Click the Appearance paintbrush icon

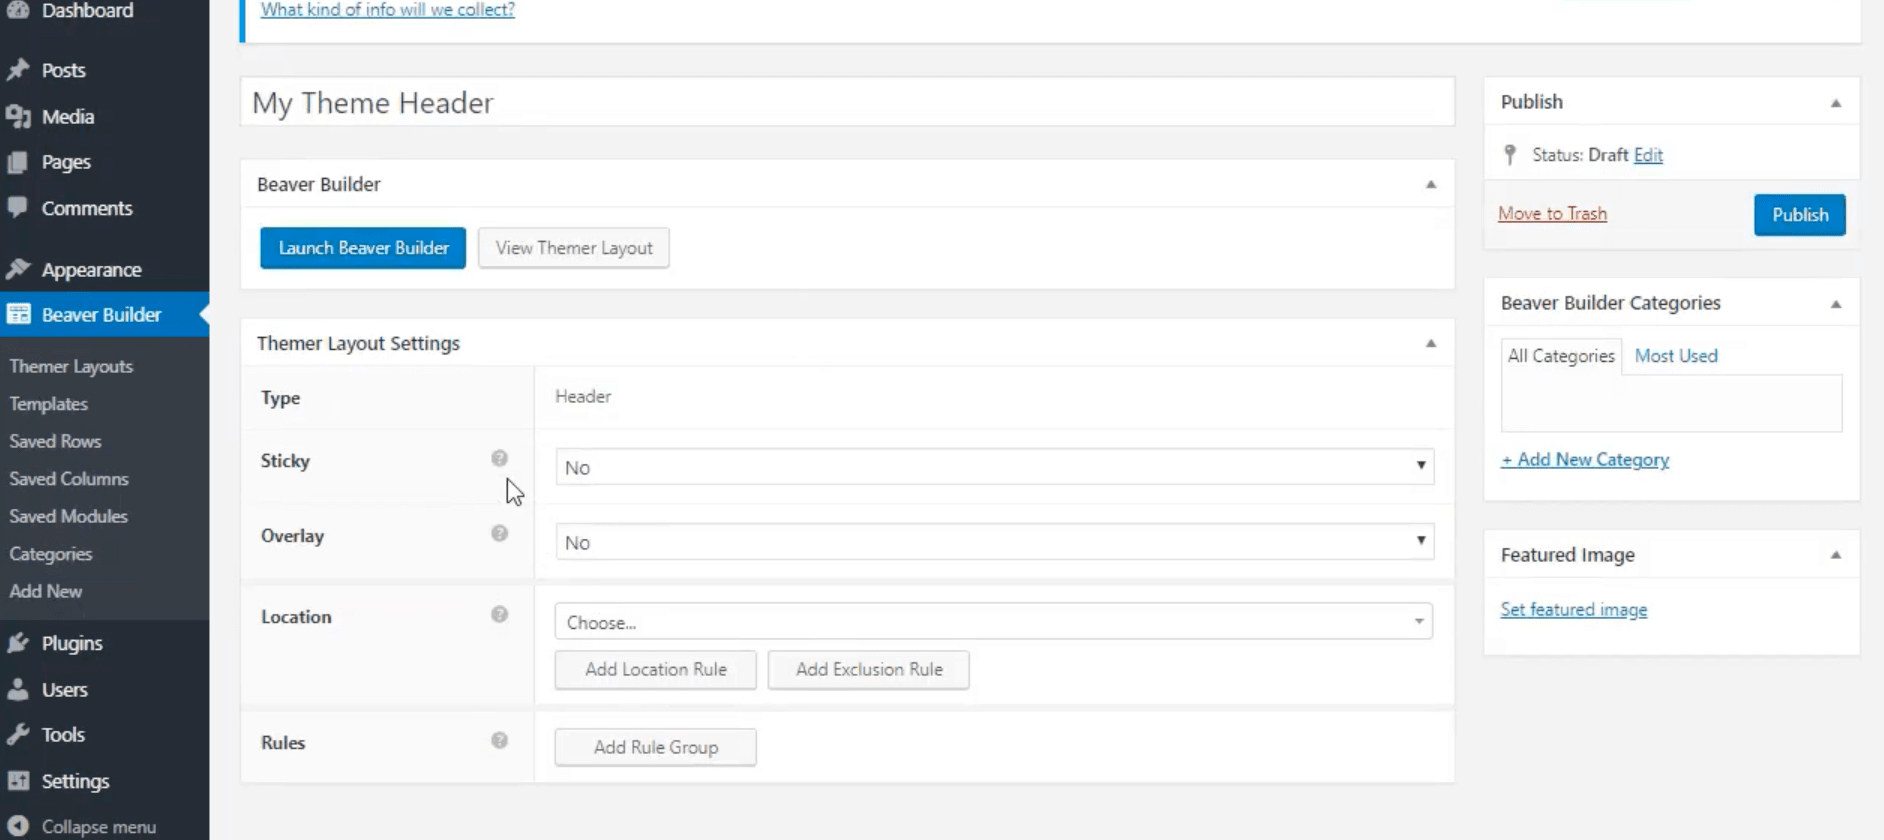click(18, 269)
